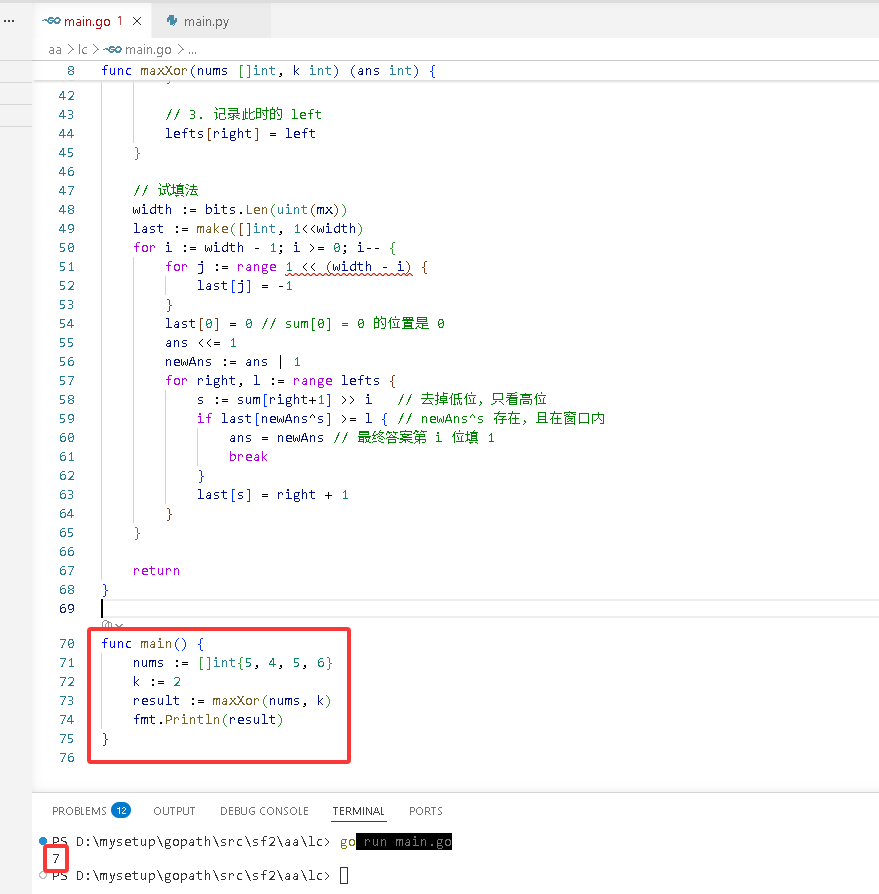This screenshot has height=894, width=879.
Task: Open the PROBLEMS panel tab
Action: [79, 811]
